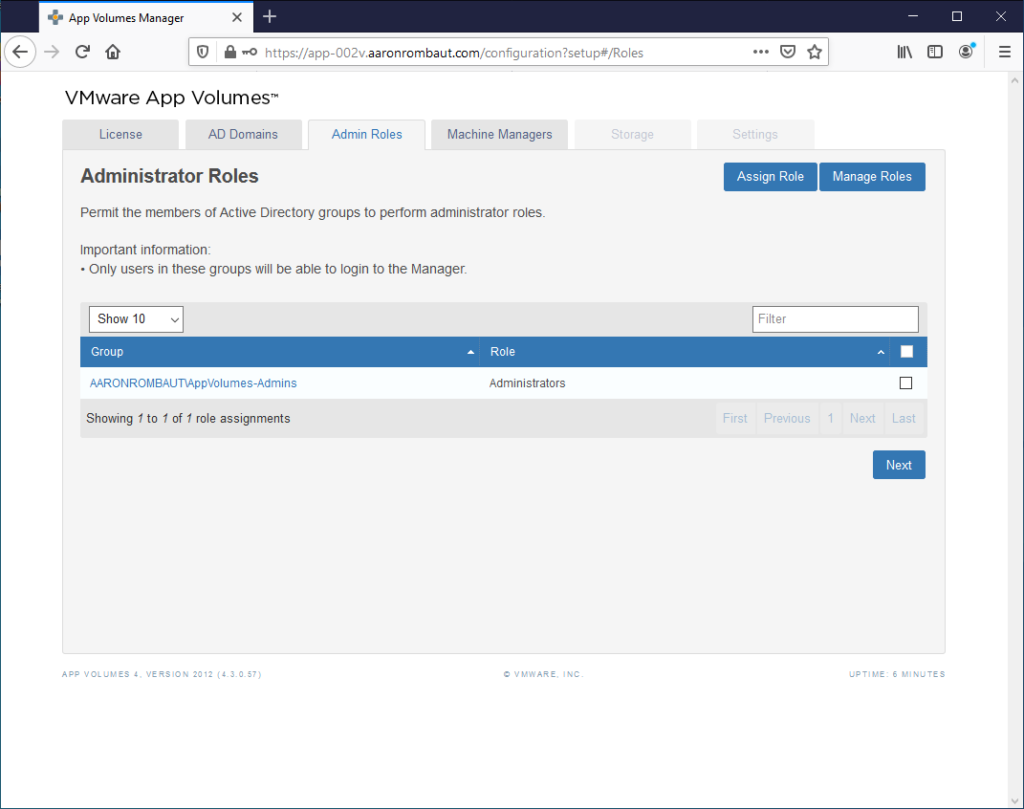This screenshot has height=809, width=1024.
Task: Open the Pocket save icon
Action: pyautogui.click(x=788, y=52)
